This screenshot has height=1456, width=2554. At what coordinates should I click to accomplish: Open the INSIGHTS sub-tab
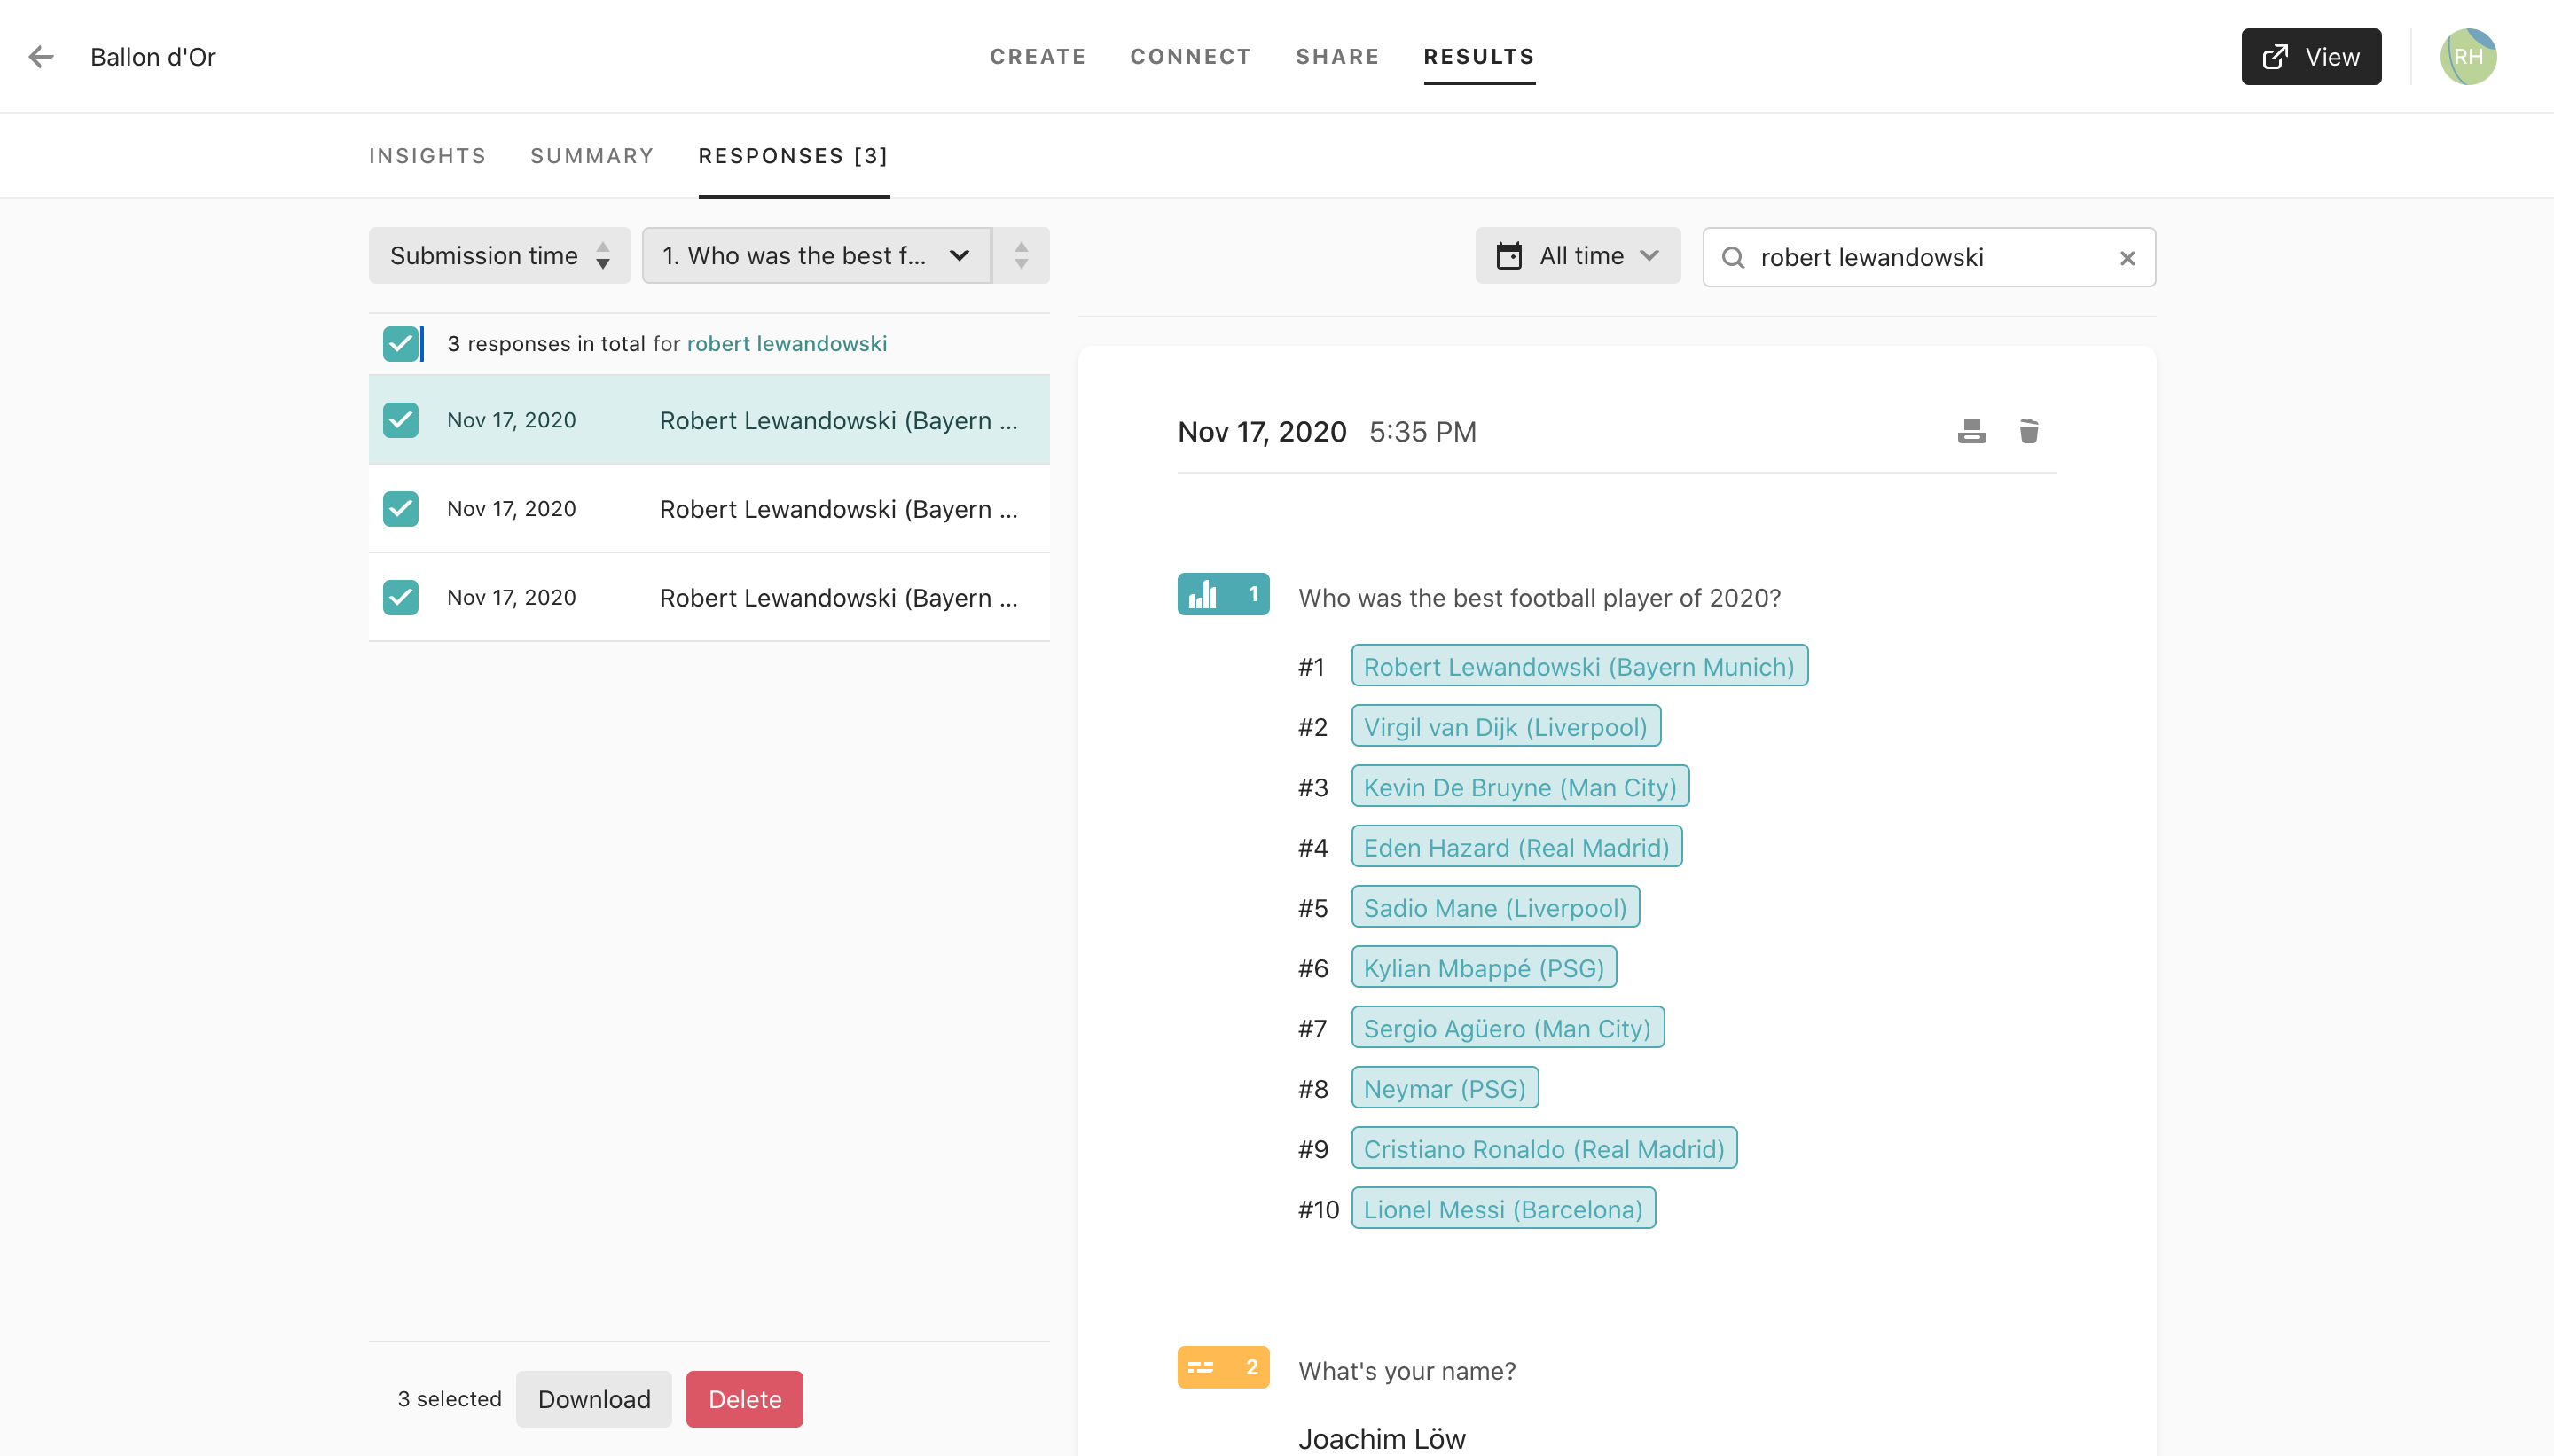point(427,156)
